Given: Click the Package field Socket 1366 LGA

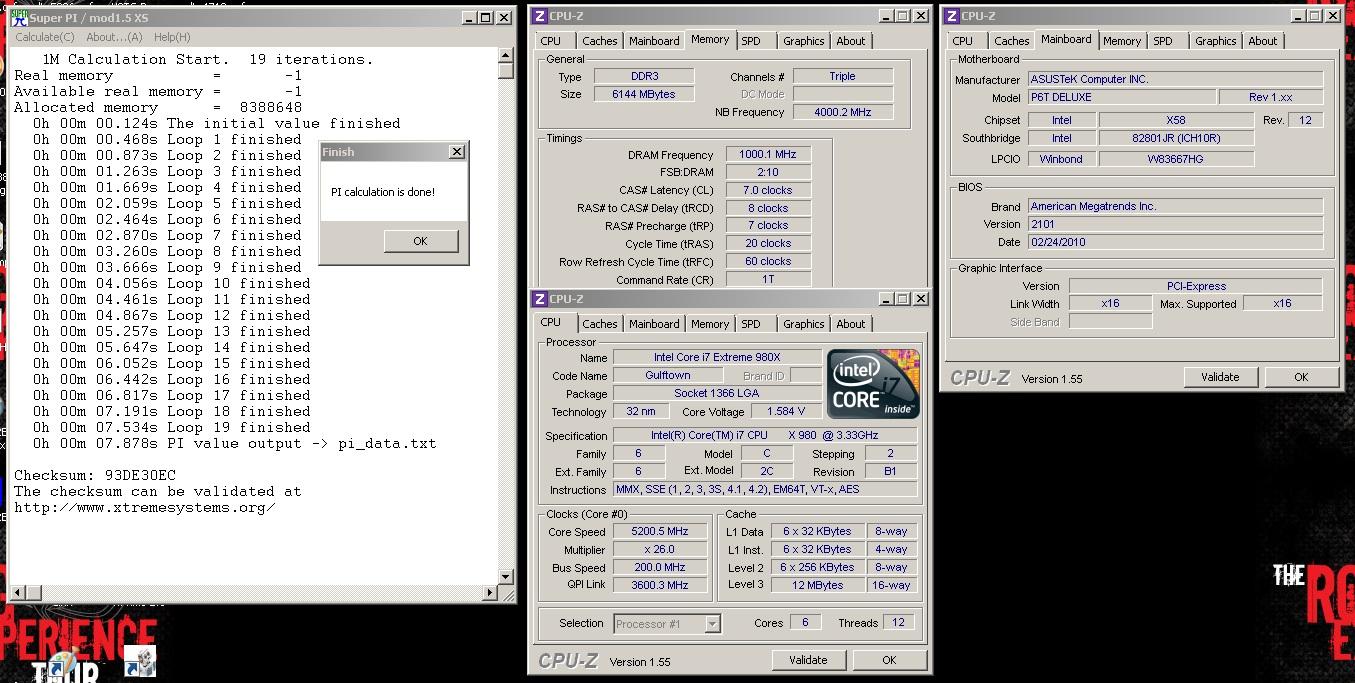Looking at the screenshot, I should click(717, 393).
